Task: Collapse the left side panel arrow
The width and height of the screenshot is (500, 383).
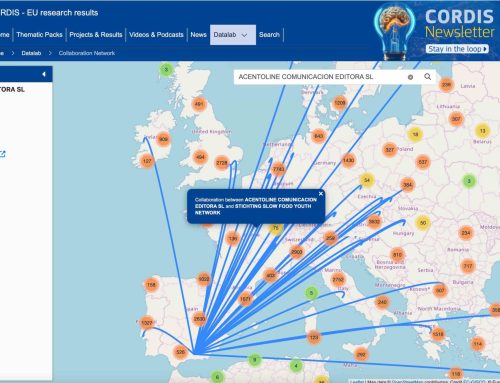Action: click(44, 74)
